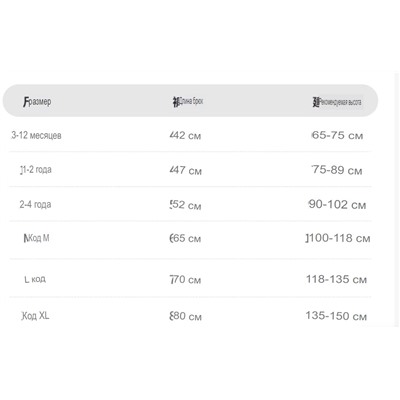Click the "100-118 см" height value
The image size is (400, 400).
click(x=338, y=238)
